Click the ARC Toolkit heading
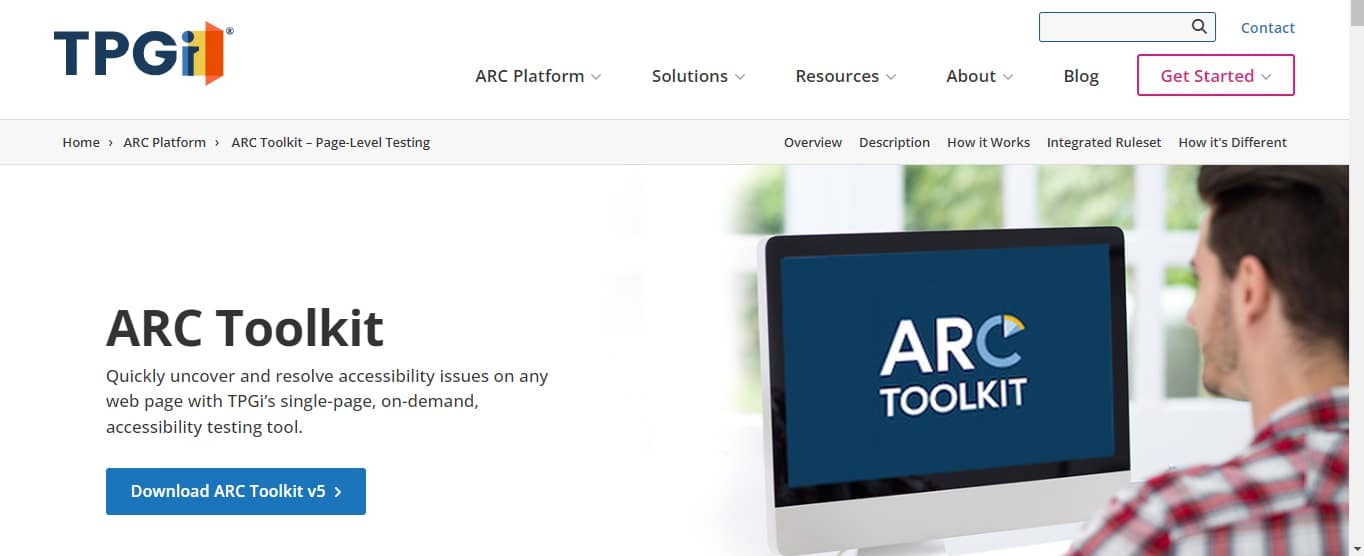The width and height of the screenshot is (1364, 556). 245,327
